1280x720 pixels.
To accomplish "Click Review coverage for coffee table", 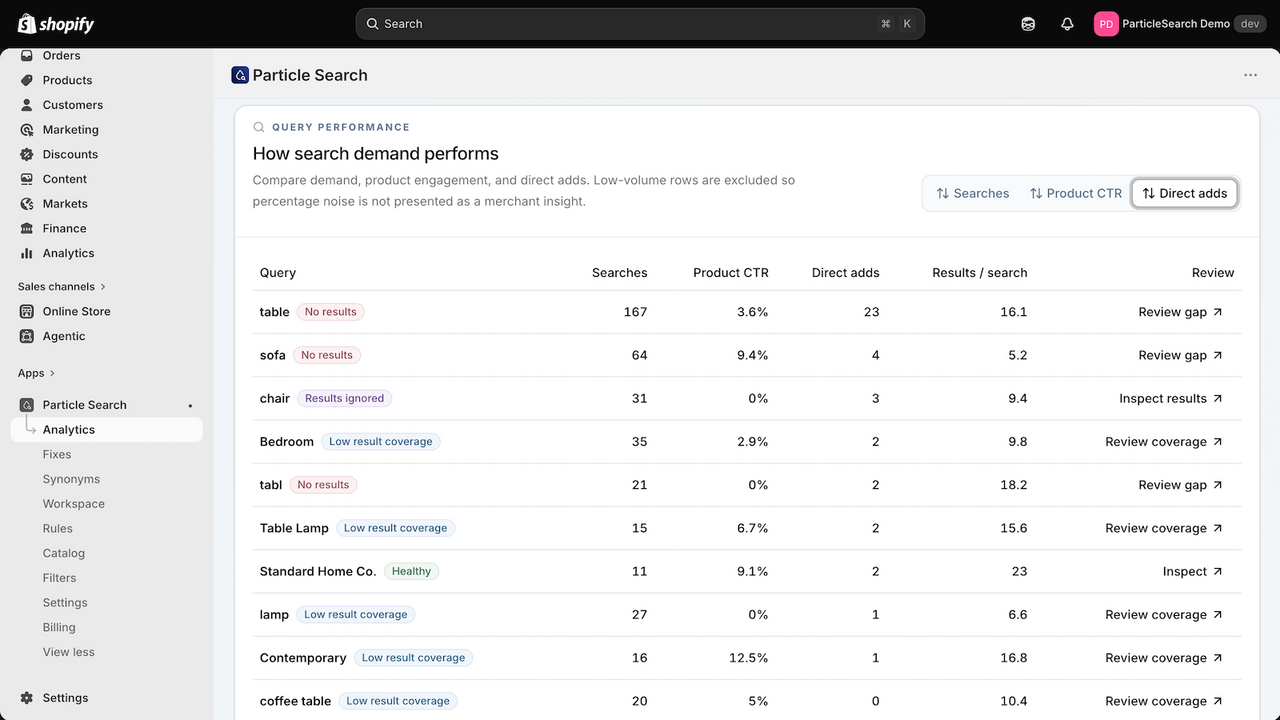I will click(x=1164, y=701).
